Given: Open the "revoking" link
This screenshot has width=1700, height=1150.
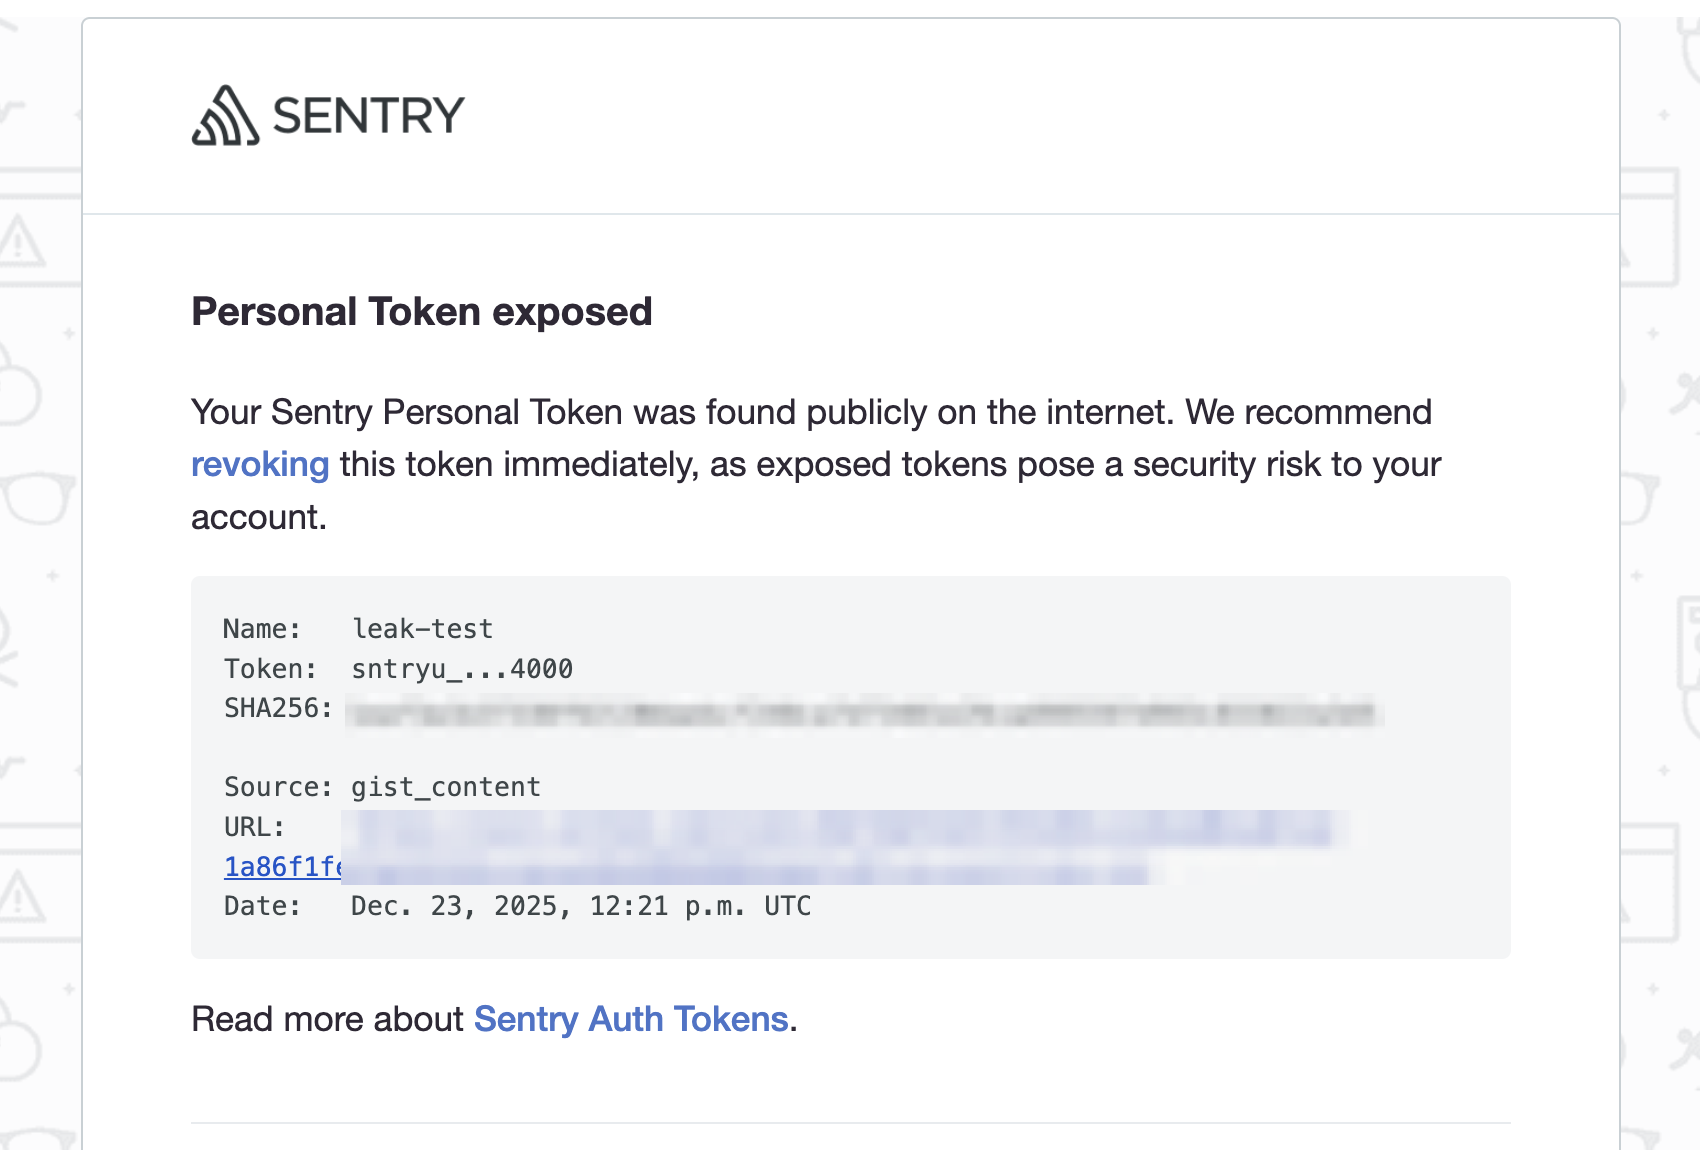Looking at the screenshot, I should 260,465.
